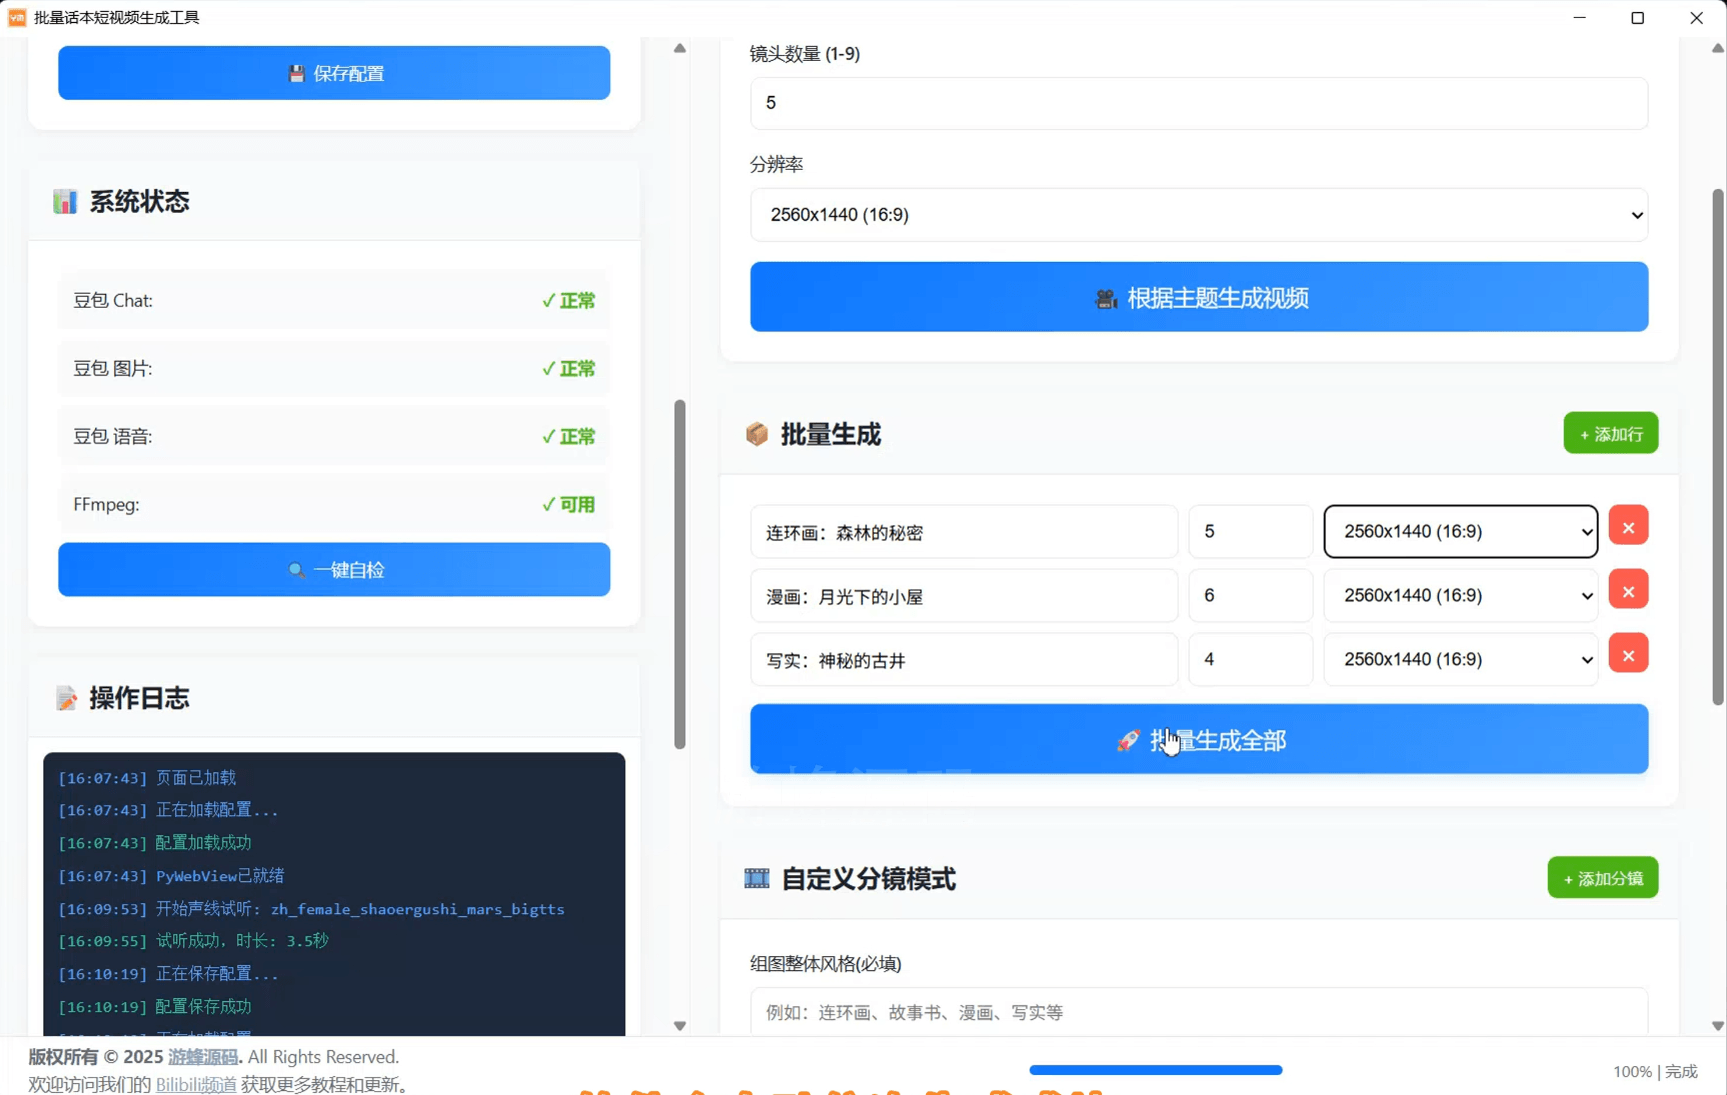The image size is (1727, 1095).
Task: Open resolution dropdown for 月光下的小屋 row
Action: coord(1460,595)
